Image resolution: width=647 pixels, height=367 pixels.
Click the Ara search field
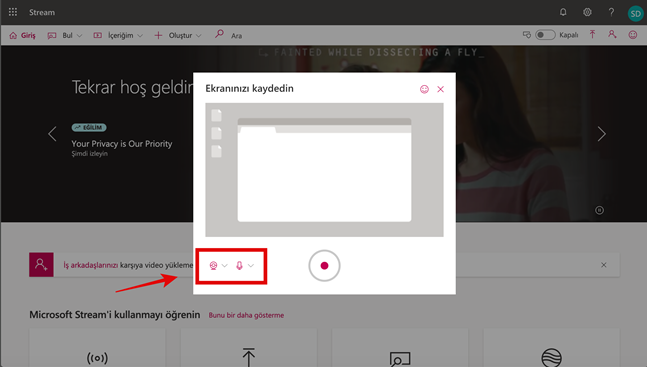[x=236, y=36]
